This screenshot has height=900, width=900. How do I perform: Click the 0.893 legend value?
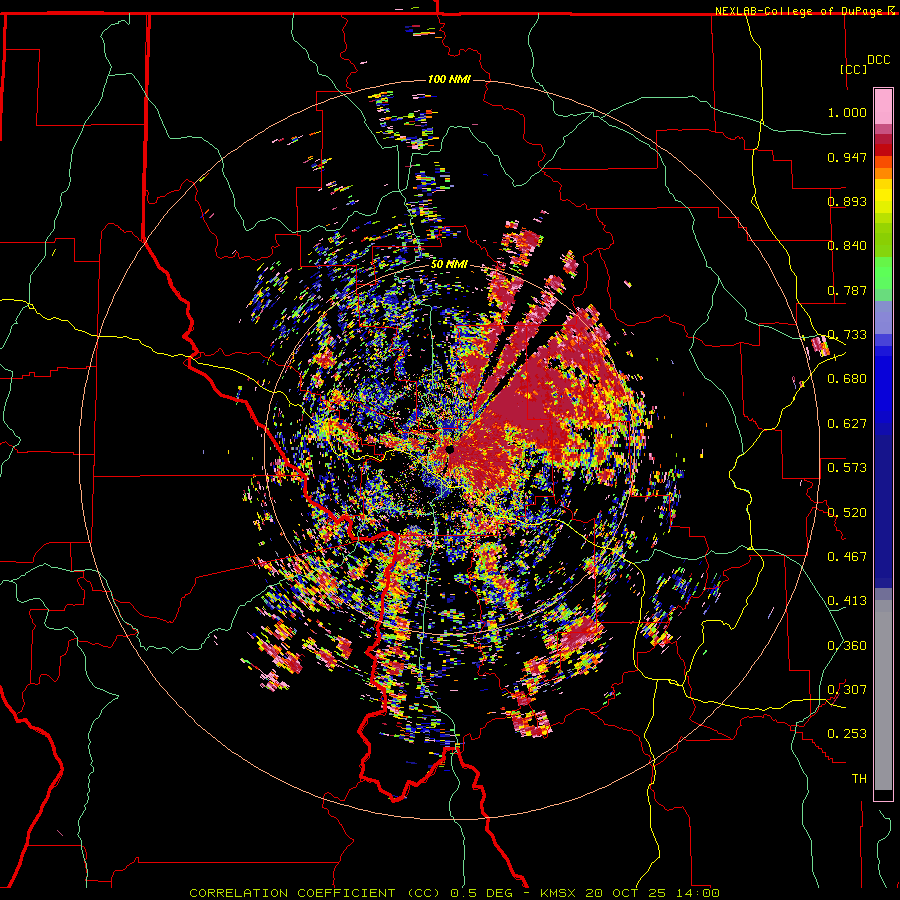pyautogui.click(x=847, y=201)
